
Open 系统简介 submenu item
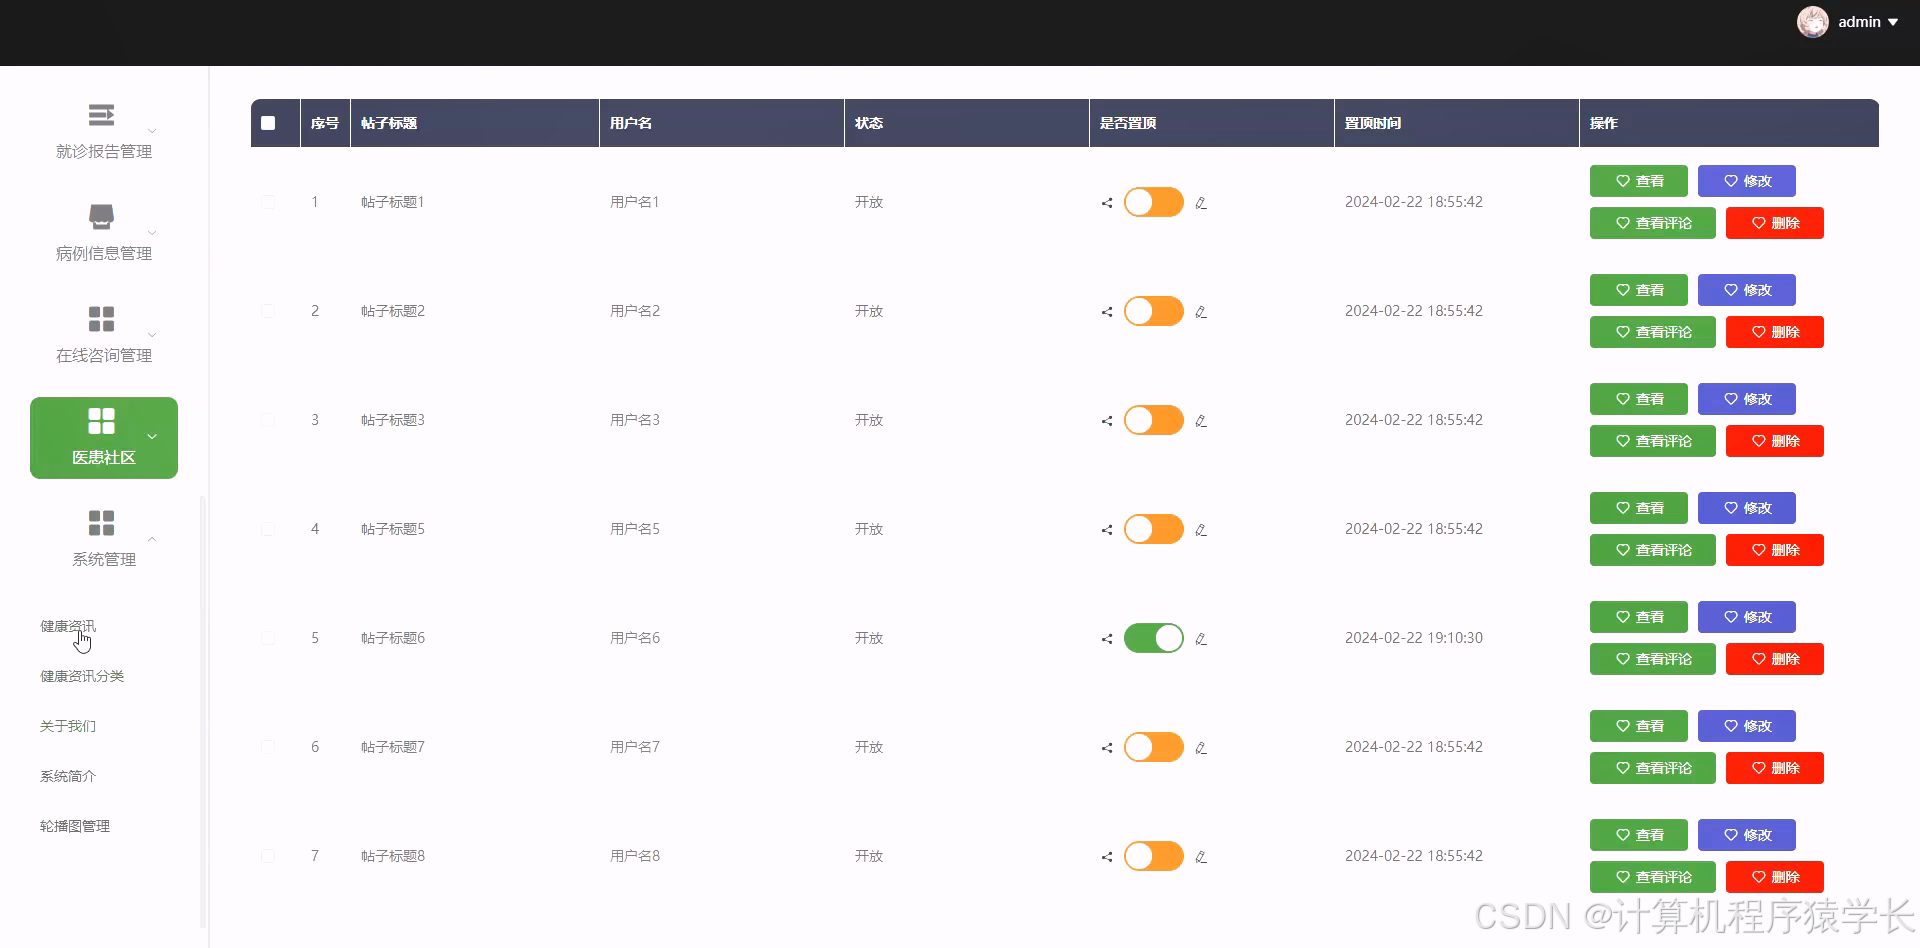[68, 776]
